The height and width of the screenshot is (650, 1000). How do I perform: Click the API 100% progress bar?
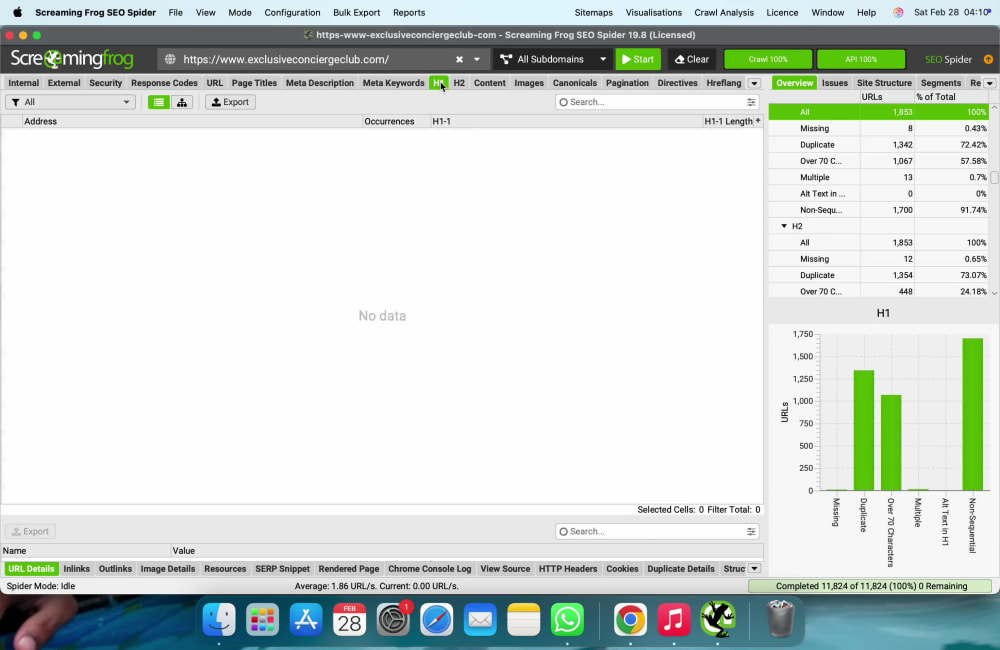(861, 59)
